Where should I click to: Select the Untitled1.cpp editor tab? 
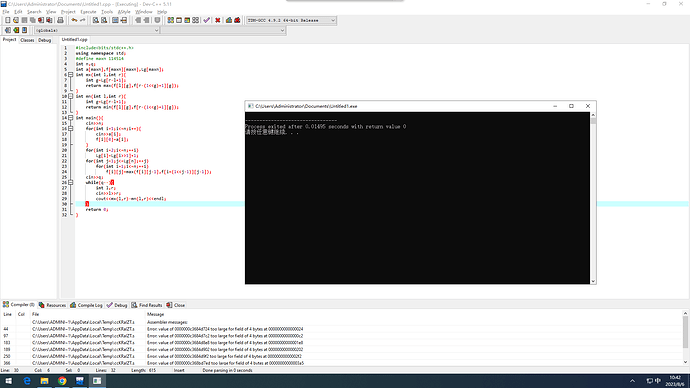tap(74, 40)
